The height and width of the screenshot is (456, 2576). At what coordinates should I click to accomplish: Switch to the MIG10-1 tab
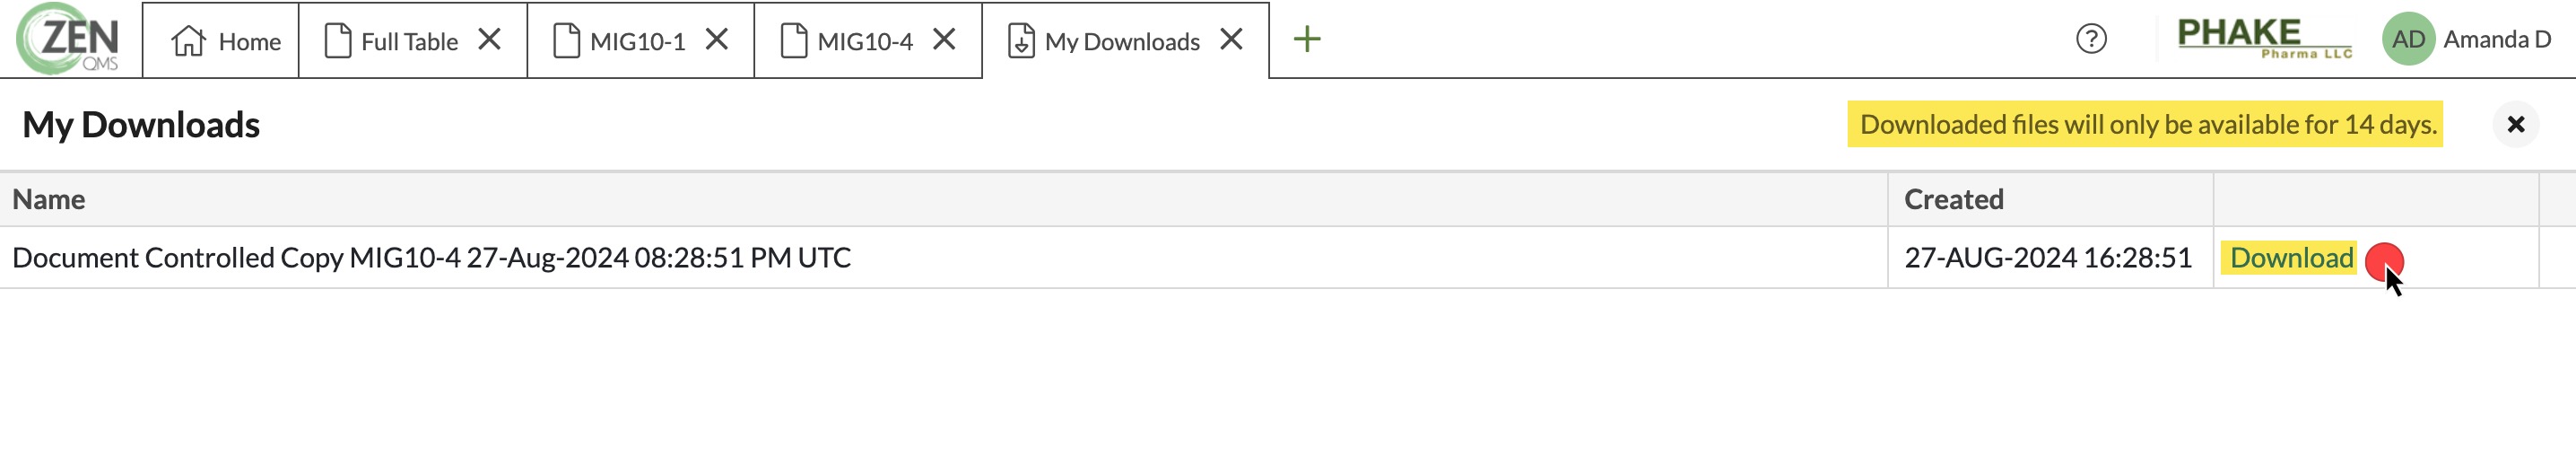tap(619, 41)
